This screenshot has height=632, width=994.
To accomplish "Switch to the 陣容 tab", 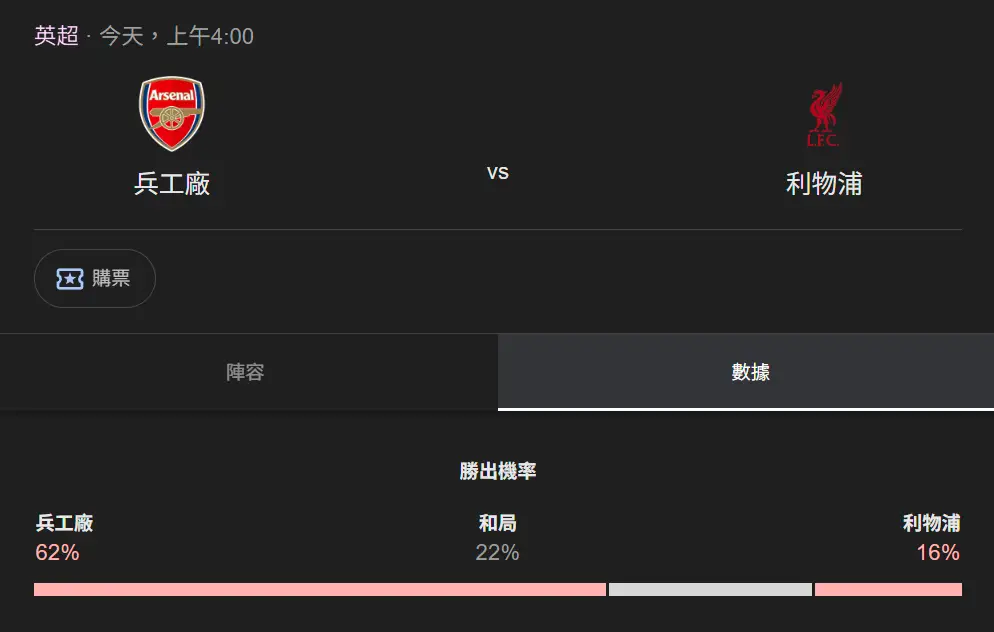I will click(245, 372).
